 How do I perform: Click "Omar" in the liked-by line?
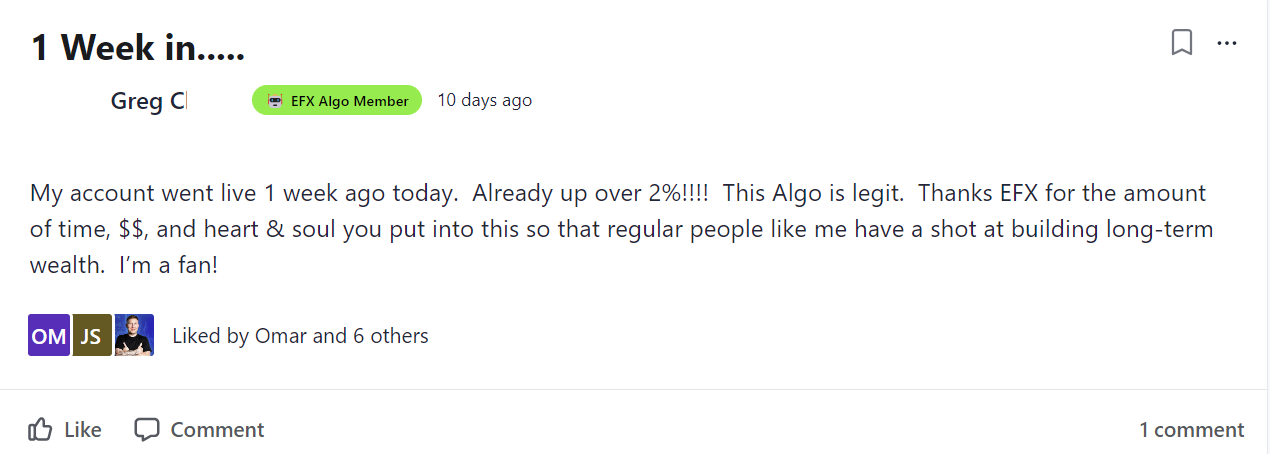(x=281, y=336)
